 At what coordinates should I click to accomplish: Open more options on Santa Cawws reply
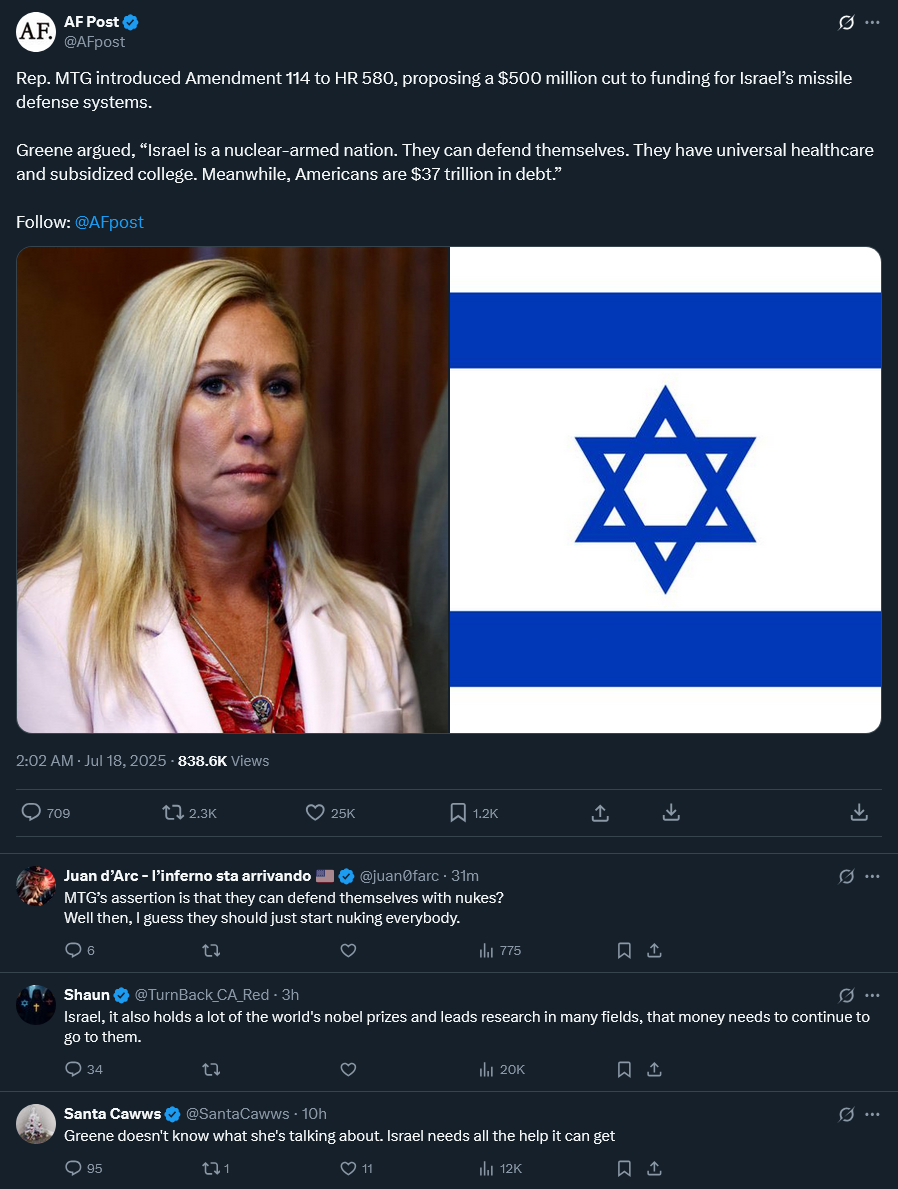pyautogui.click(x=872, y=1115)
